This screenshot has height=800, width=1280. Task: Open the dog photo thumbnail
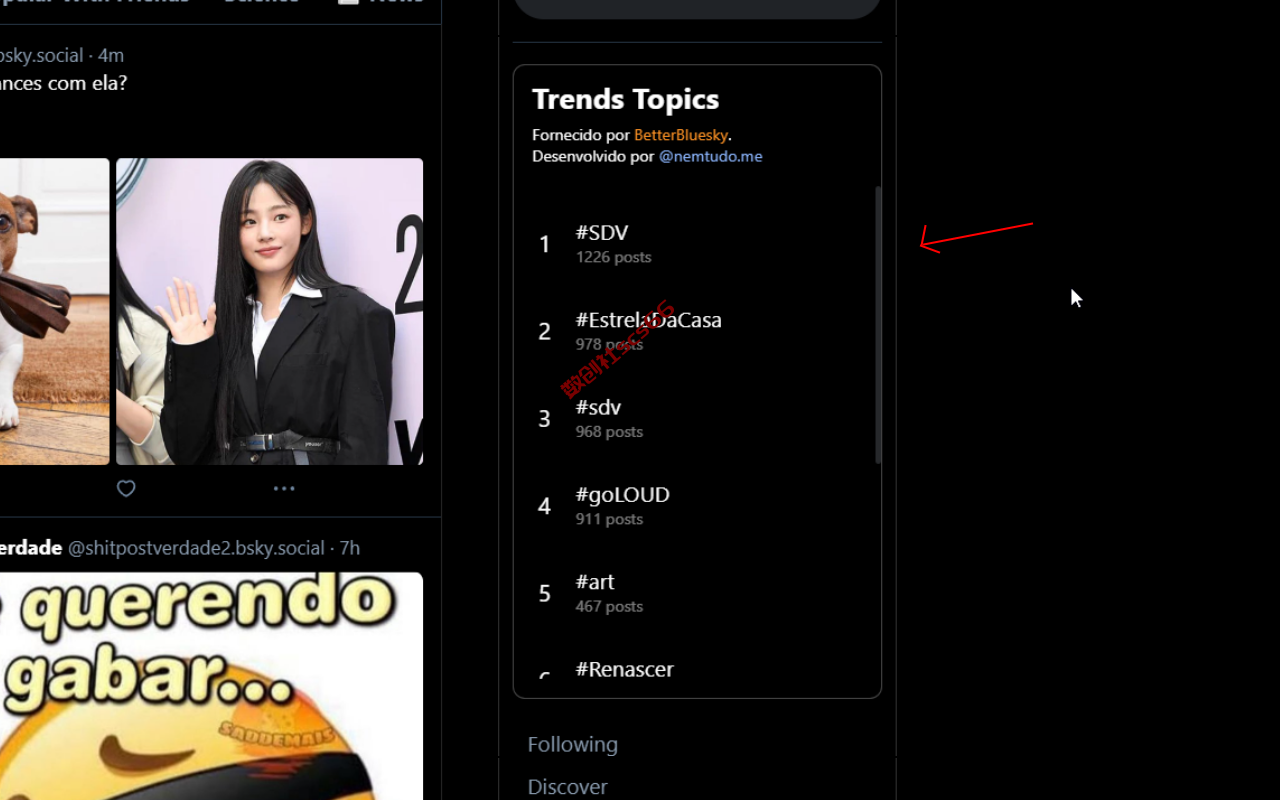tap(54, 311)
